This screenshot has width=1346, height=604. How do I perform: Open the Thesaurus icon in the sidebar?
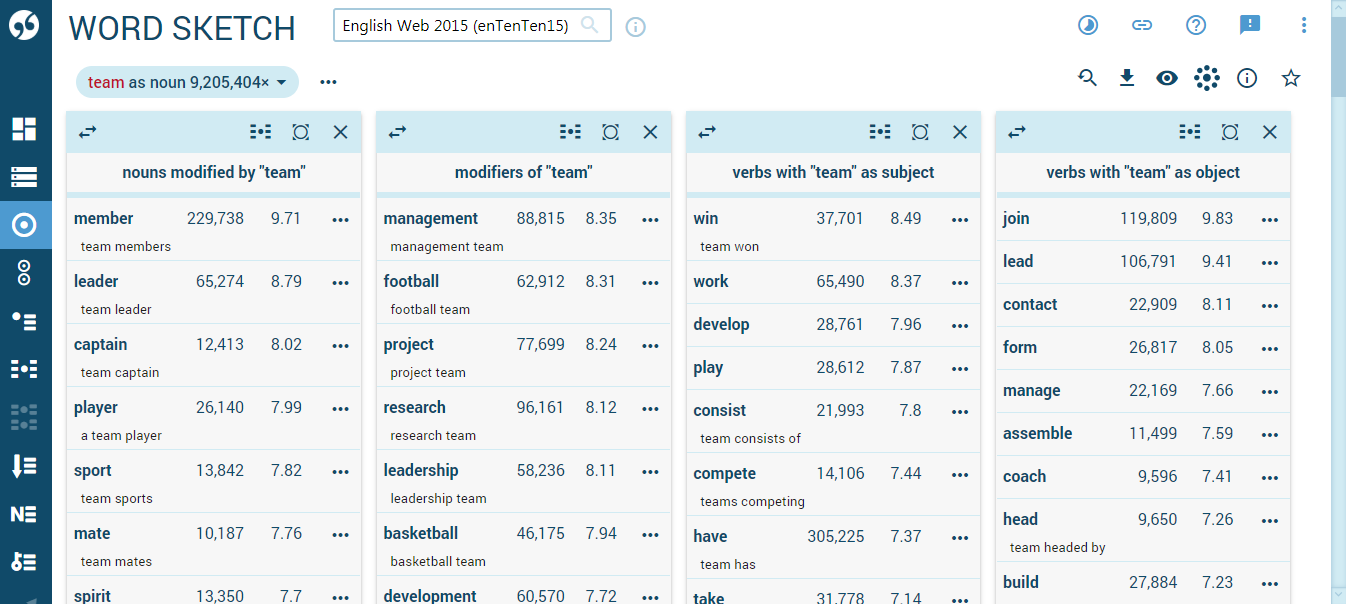click(24, 321)
